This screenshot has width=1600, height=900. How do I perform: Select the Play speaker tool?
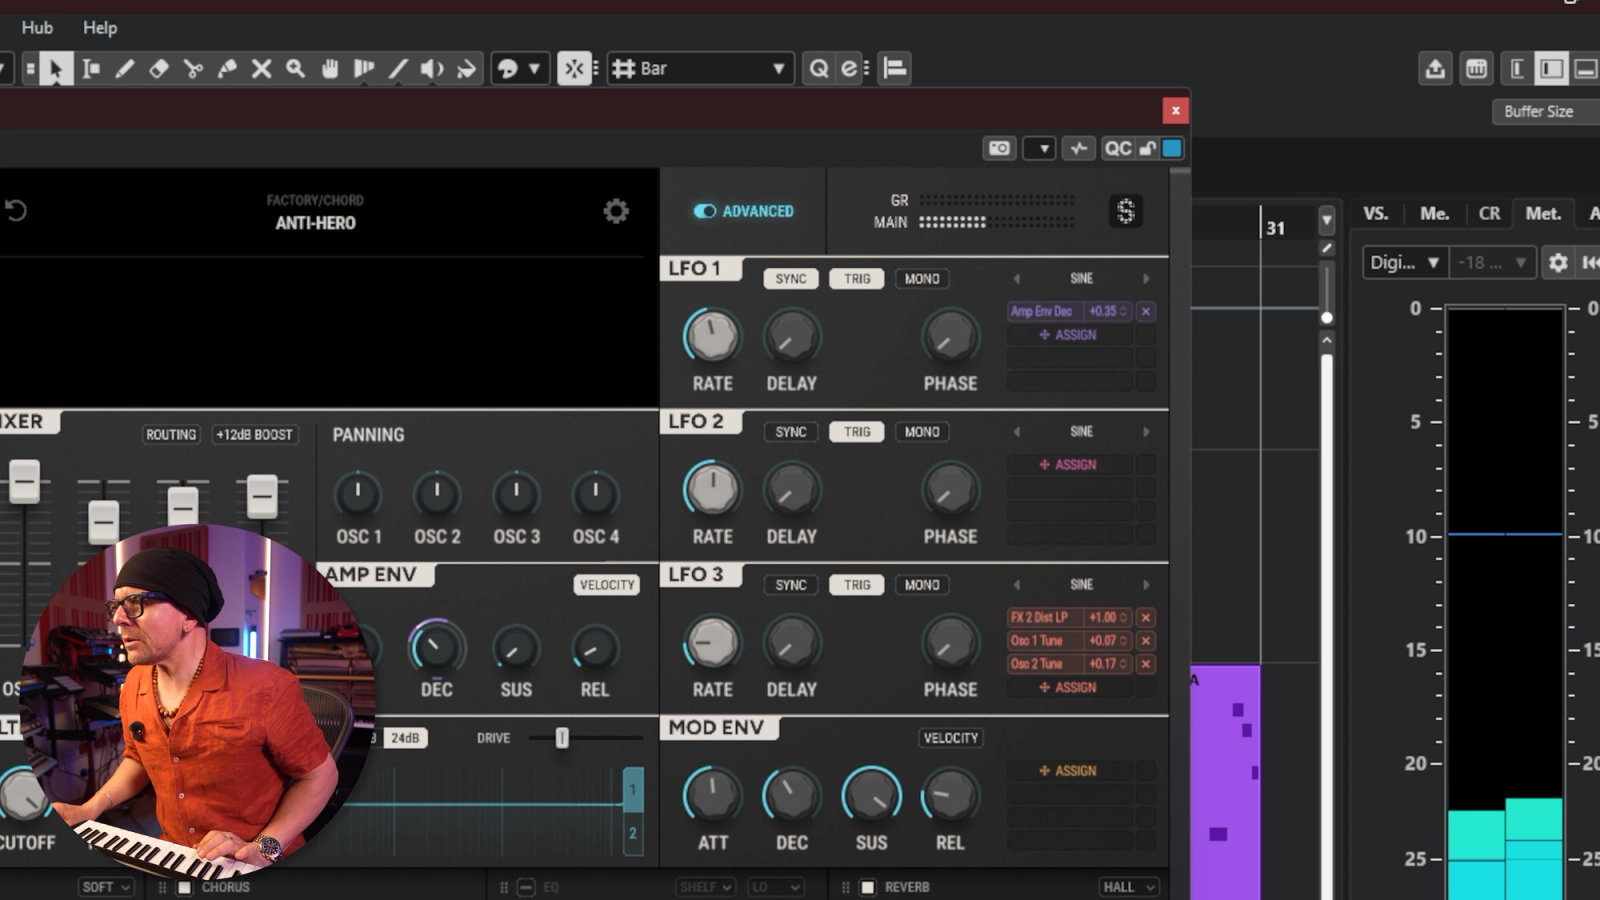[x=432, y=69]
